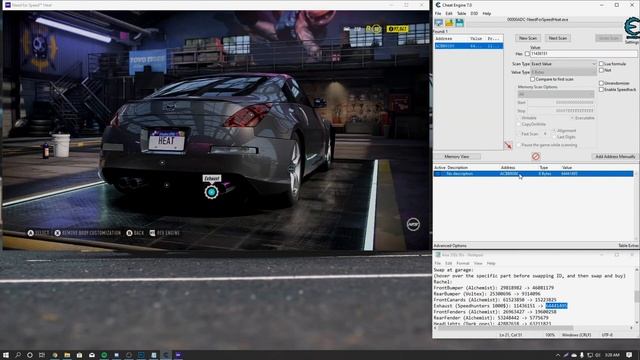The image size is (640, 360).
Task: Open Action Center notification icon
Action: 630,355
